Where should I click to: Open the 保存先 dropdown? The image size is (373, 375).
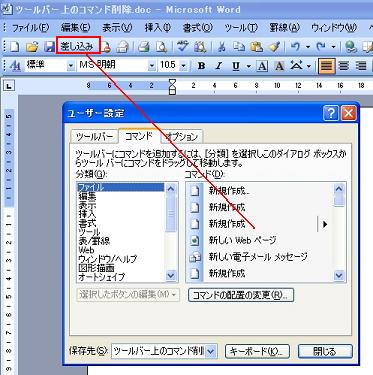pos(164,351)
